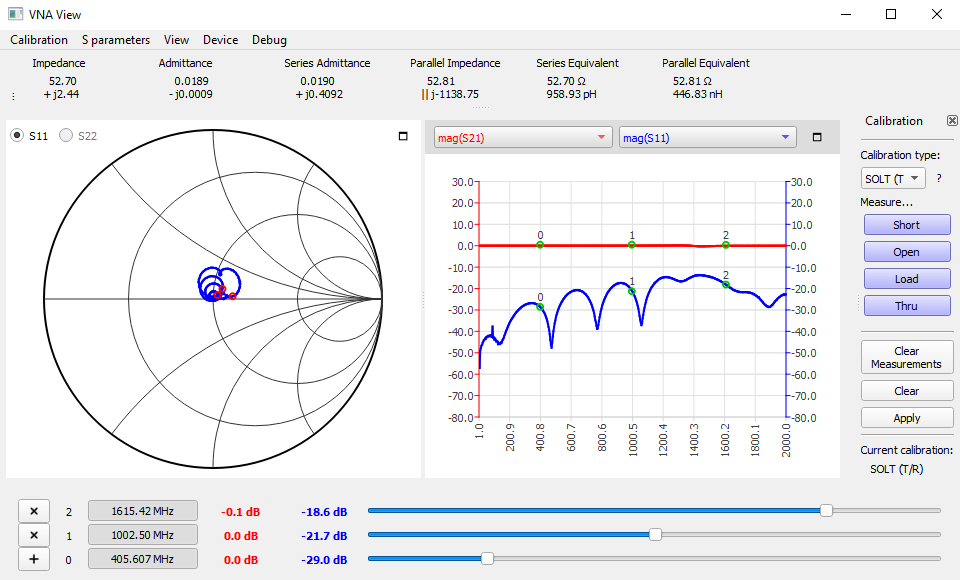
Task: Click the Series Admittance 0.0190 value
Action: pos(317,81)
